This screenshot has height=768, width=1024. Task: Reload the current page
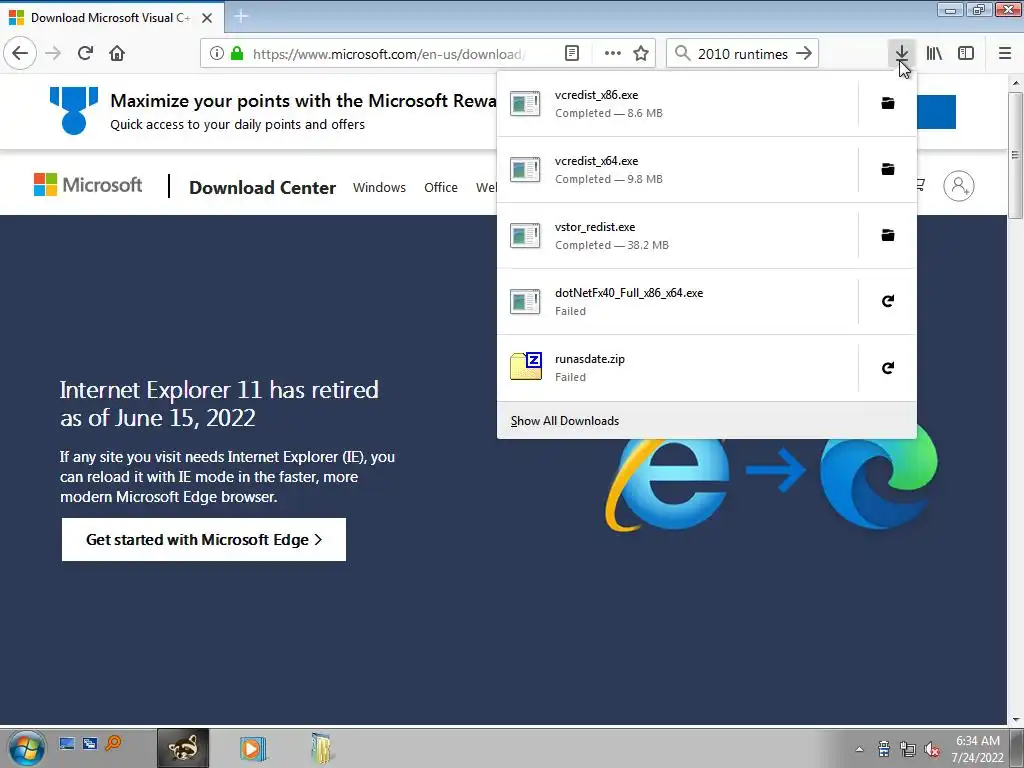[x=86, y=54]
